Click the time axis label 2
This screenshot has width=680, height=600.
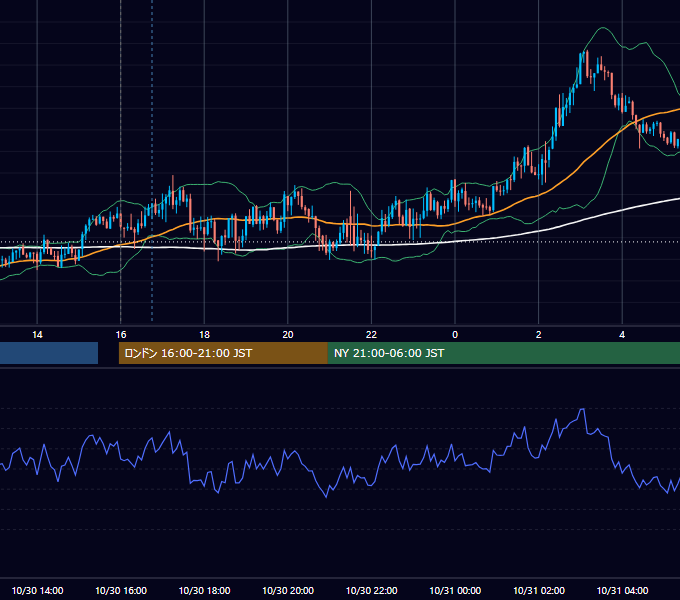coord(538,335)
